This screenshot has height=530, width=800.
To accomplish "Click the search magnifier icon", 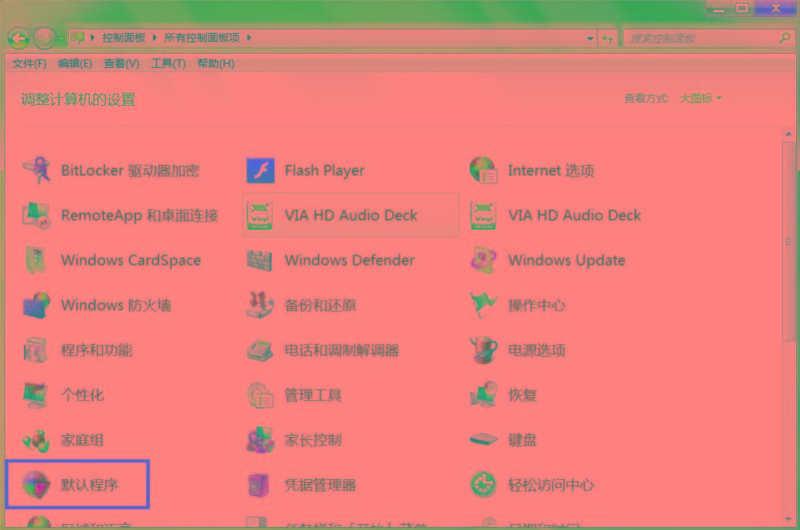I will pyautogui.click(x=785, y=38).
